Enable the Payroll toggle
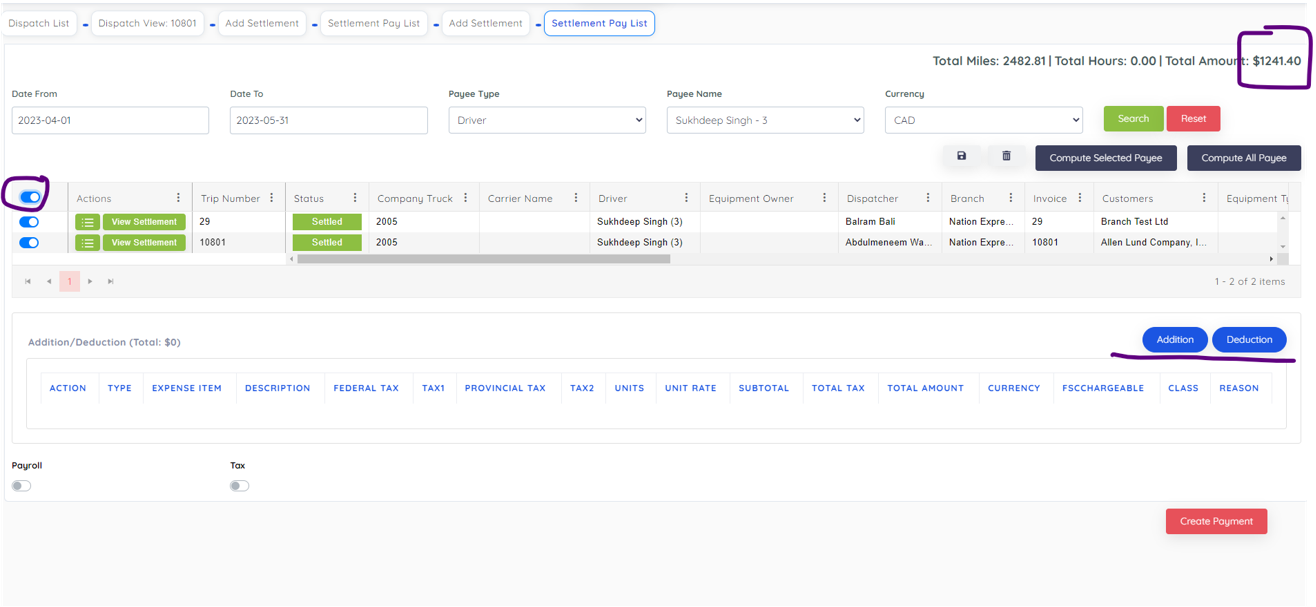Viewport: 1316px width, 607px height. [x=21, y=486]
